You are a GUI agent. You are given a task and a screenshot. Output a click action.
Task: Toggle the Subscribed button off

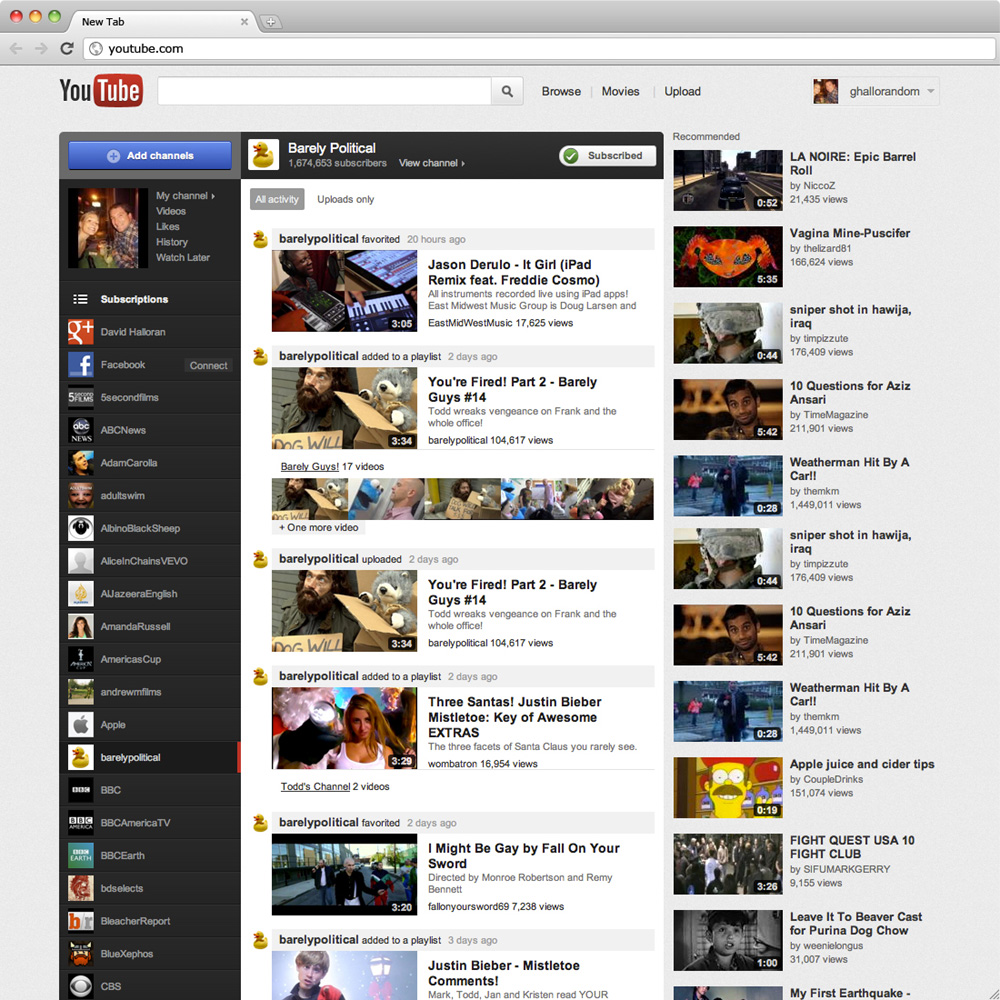pyautogui.click(x=608, y=156)
